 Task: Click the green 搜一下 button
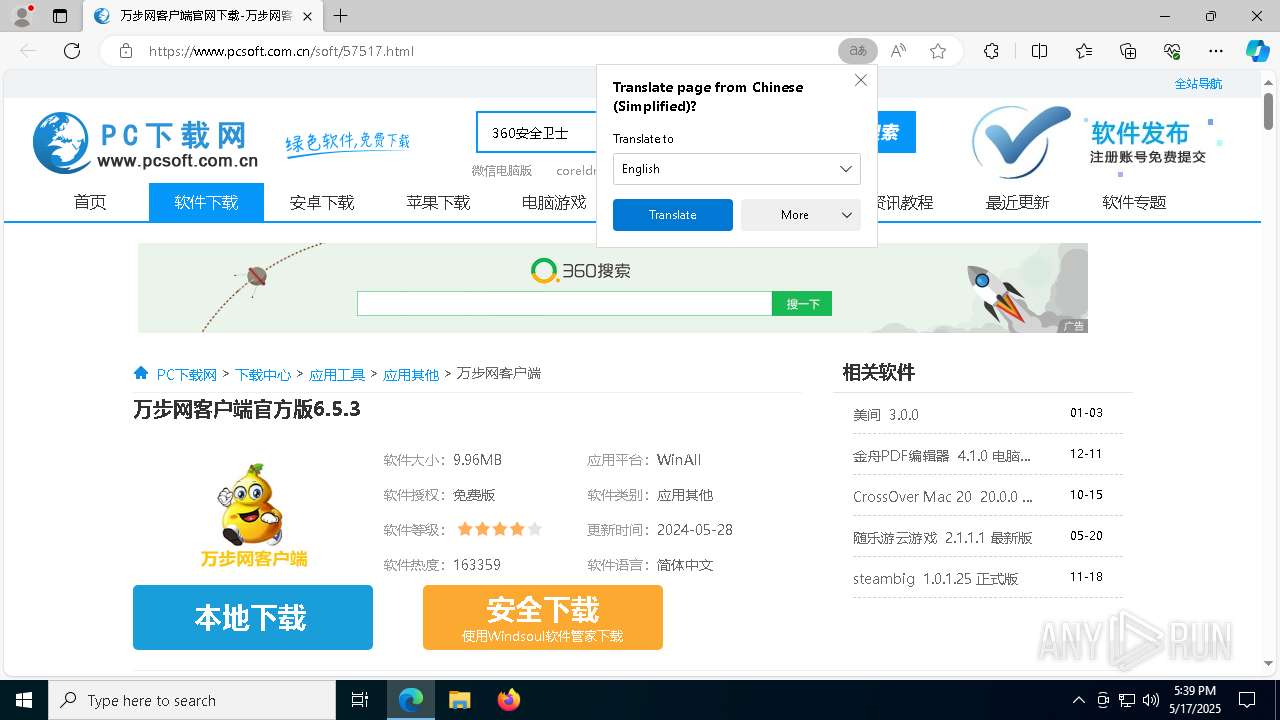pos(802,304)
